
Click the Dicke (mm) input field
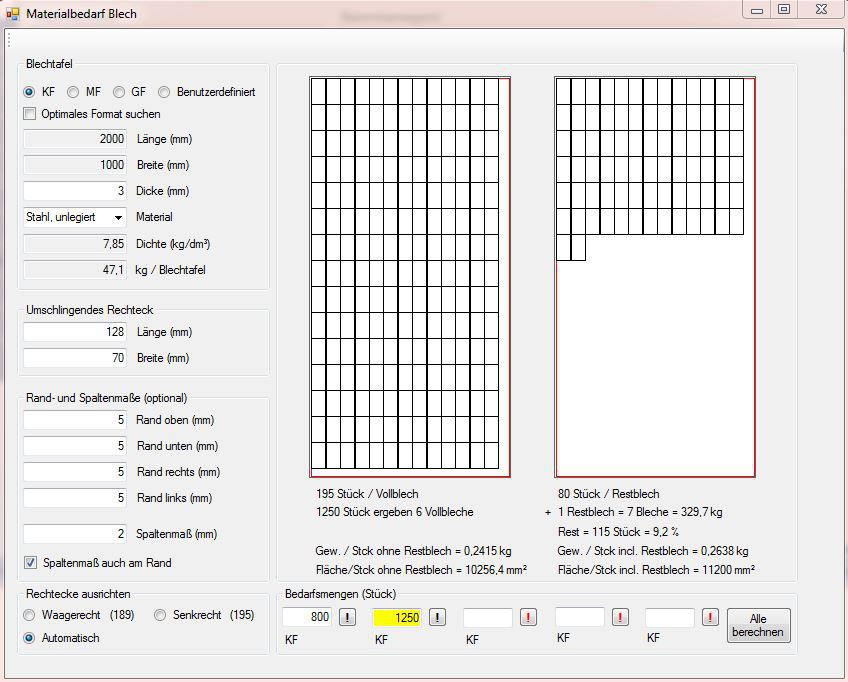[x=75, y=191]
